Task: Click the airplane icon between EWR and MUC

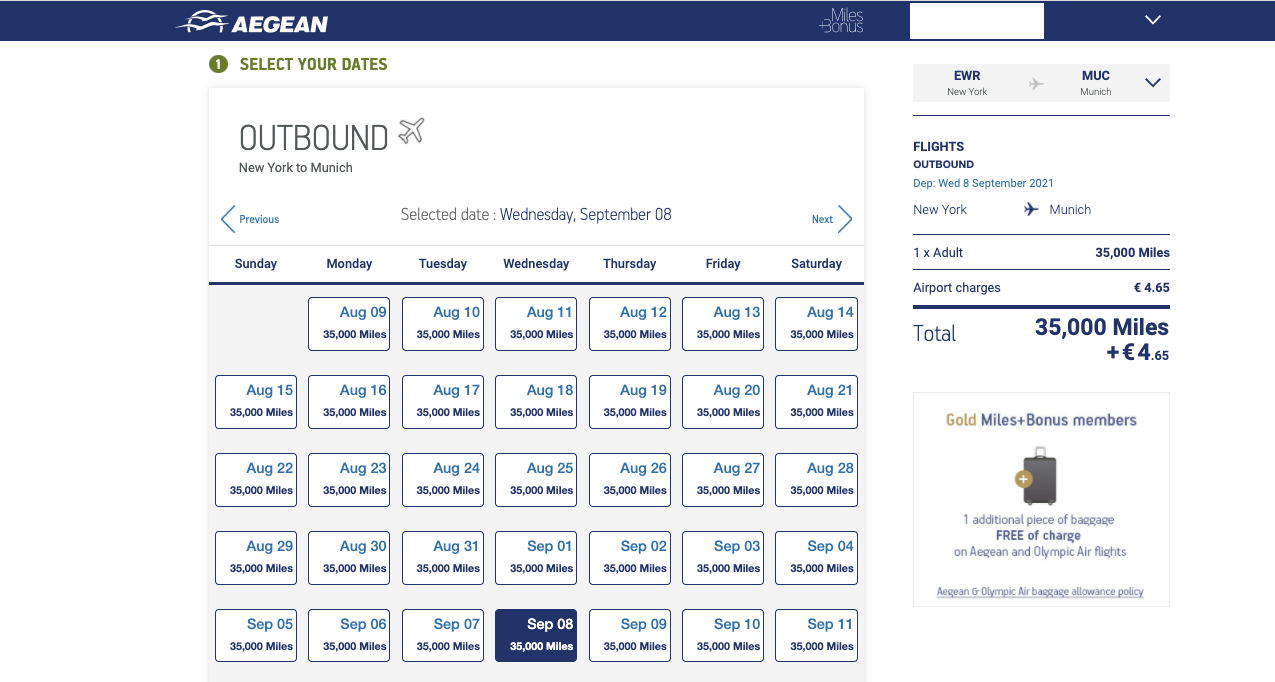Action: tap(1036, 84)
